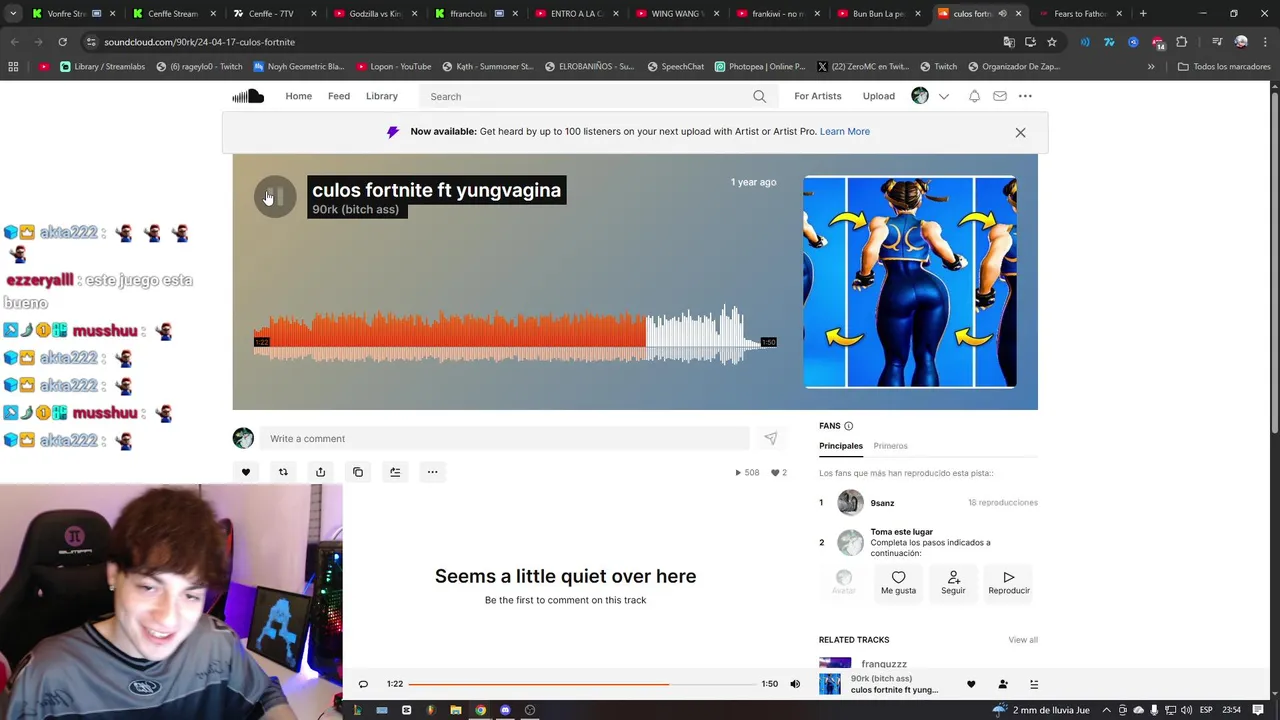Open the player bar track thumbnail

[830, 684]
